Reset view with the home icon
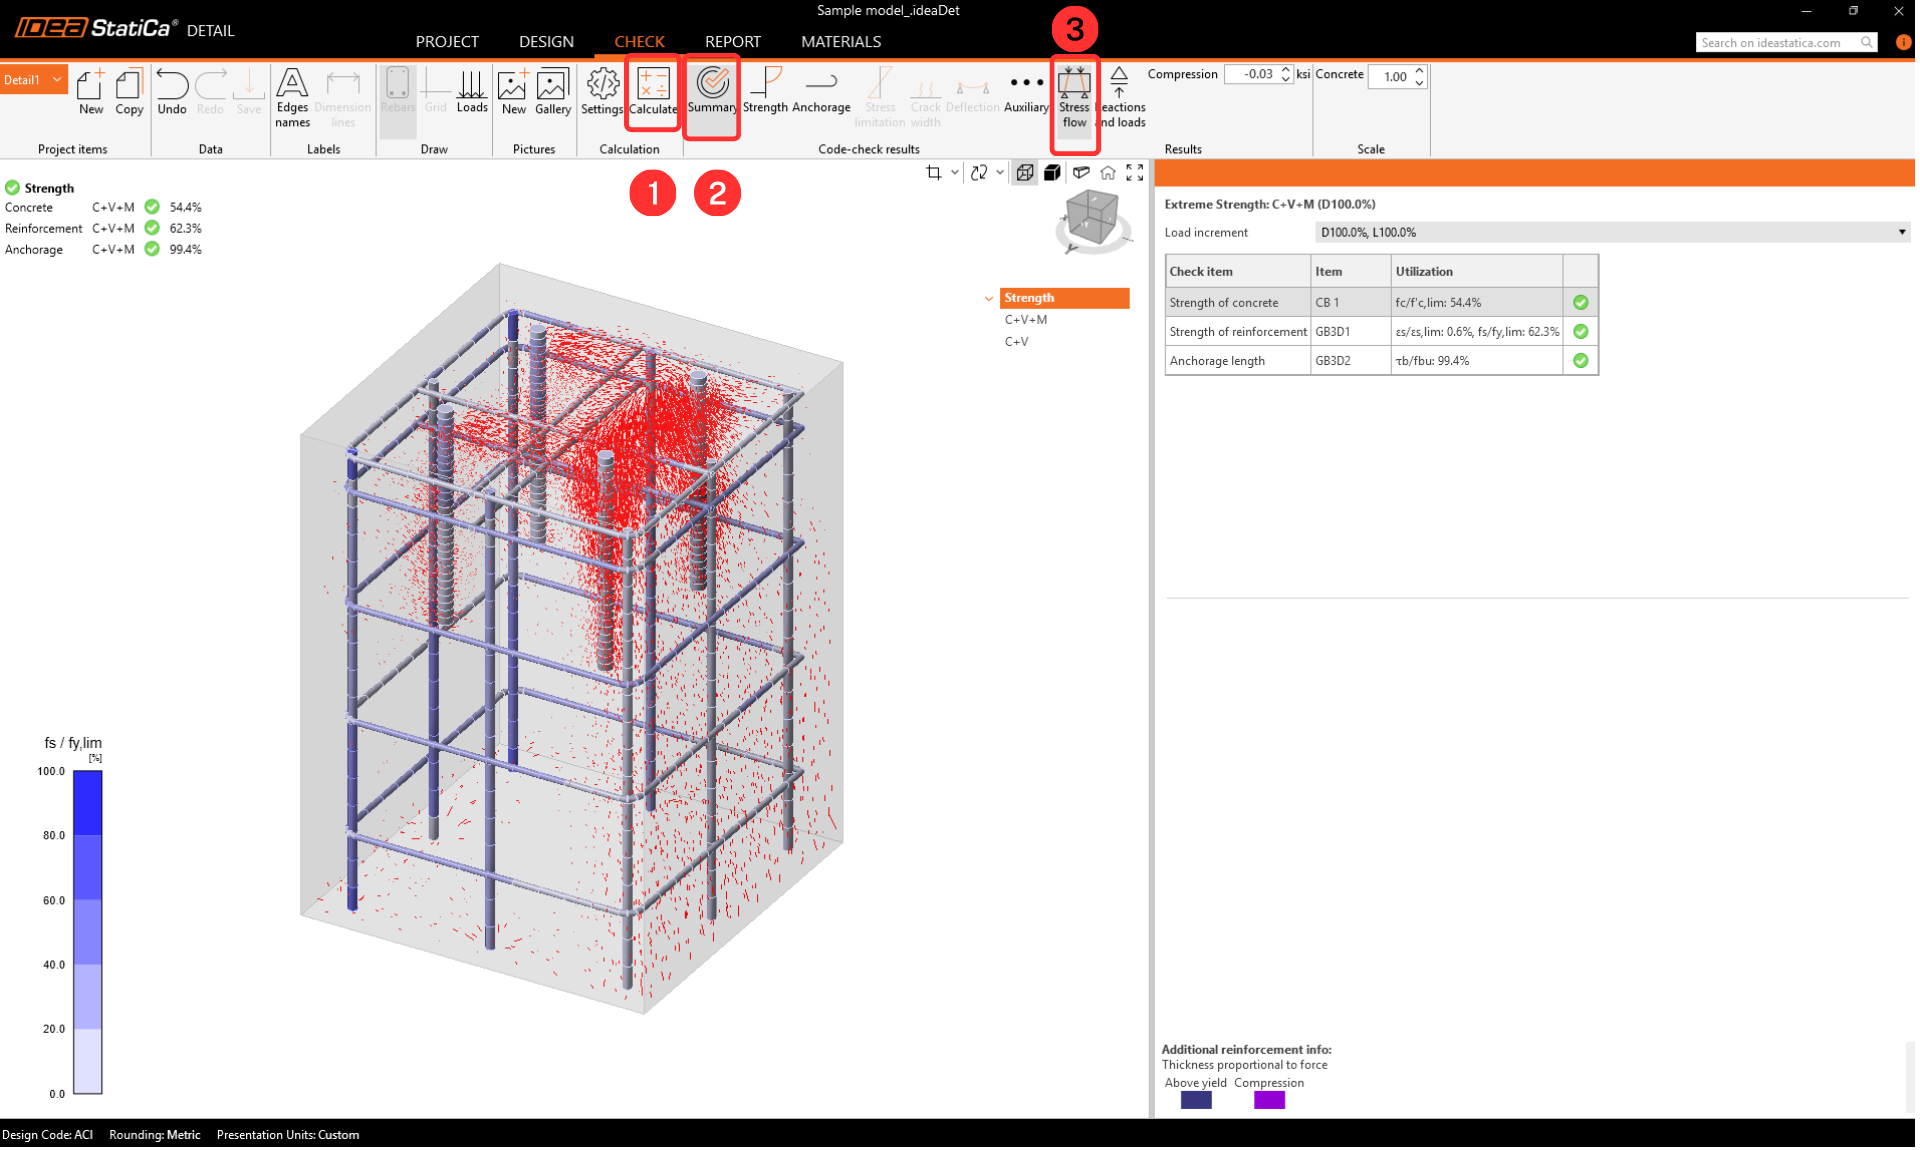This screenshot has width=1920, height=1150. [1108, 173]
